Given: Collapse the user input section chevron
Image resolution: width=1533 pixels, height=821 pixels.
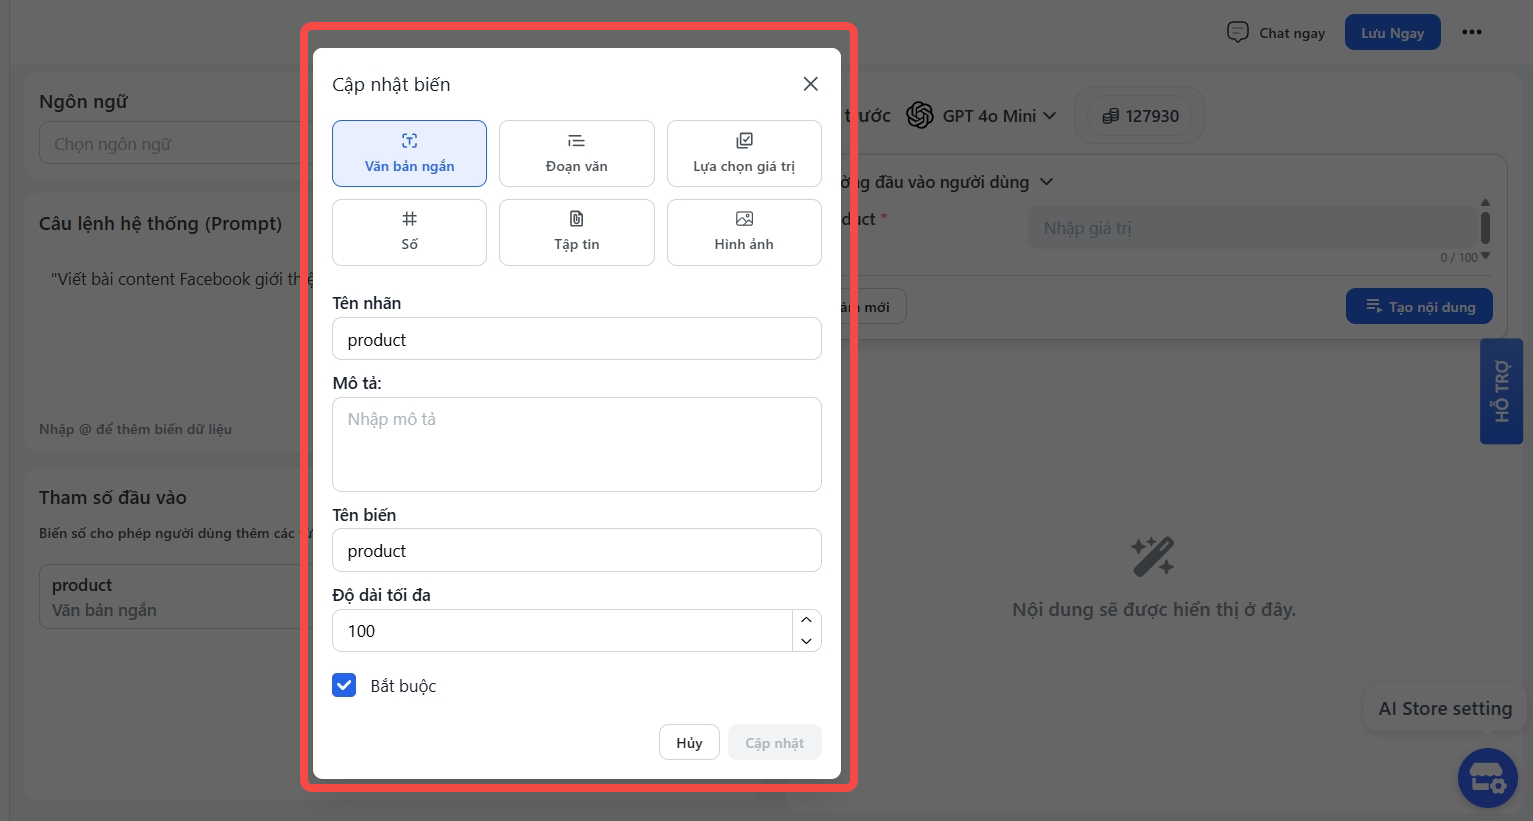Looking at the screenshot, I should click(1047, 182).
